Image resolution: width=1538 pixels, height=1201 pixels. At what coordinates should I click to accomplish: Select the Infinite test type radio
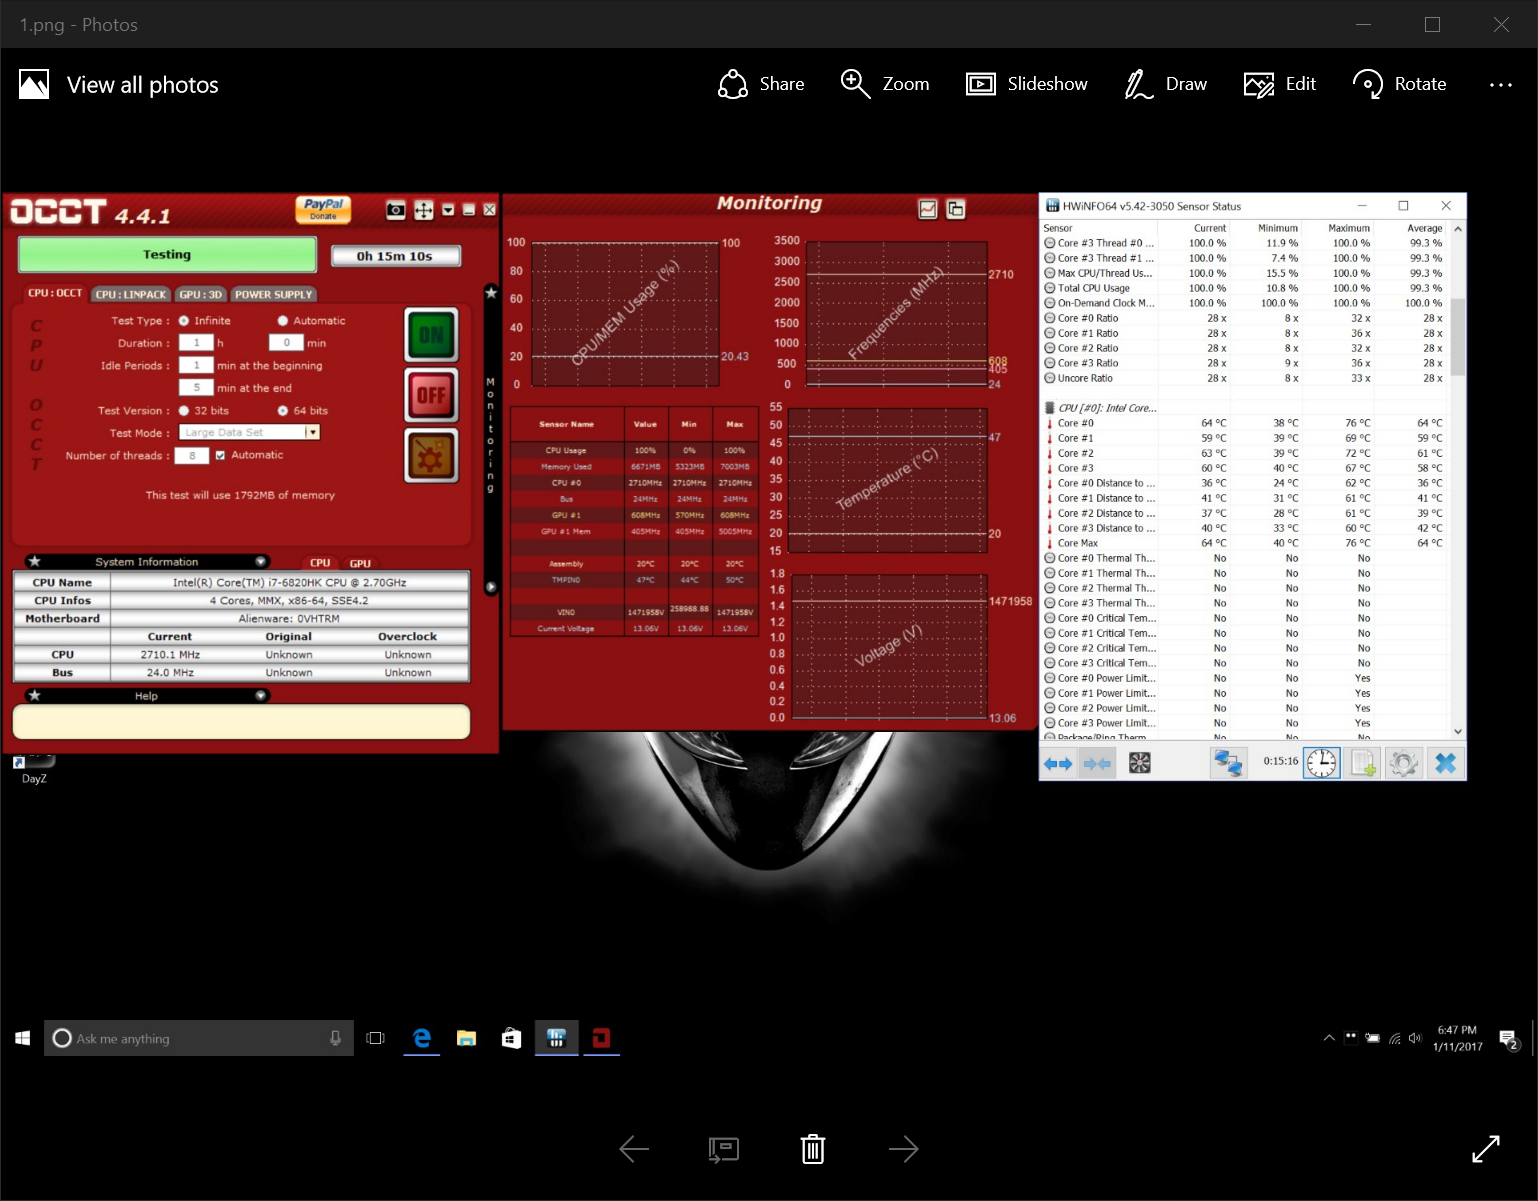[184, 321]
